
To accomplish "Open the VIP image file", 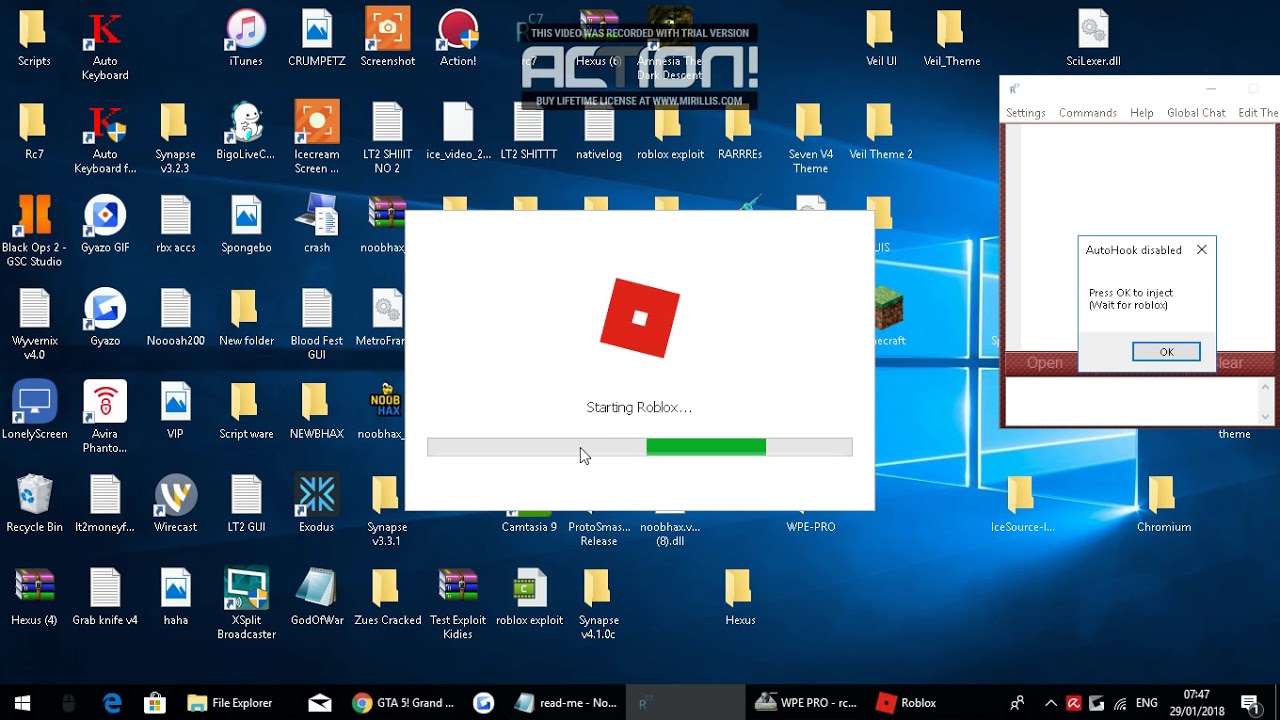I will pos(175,410).
